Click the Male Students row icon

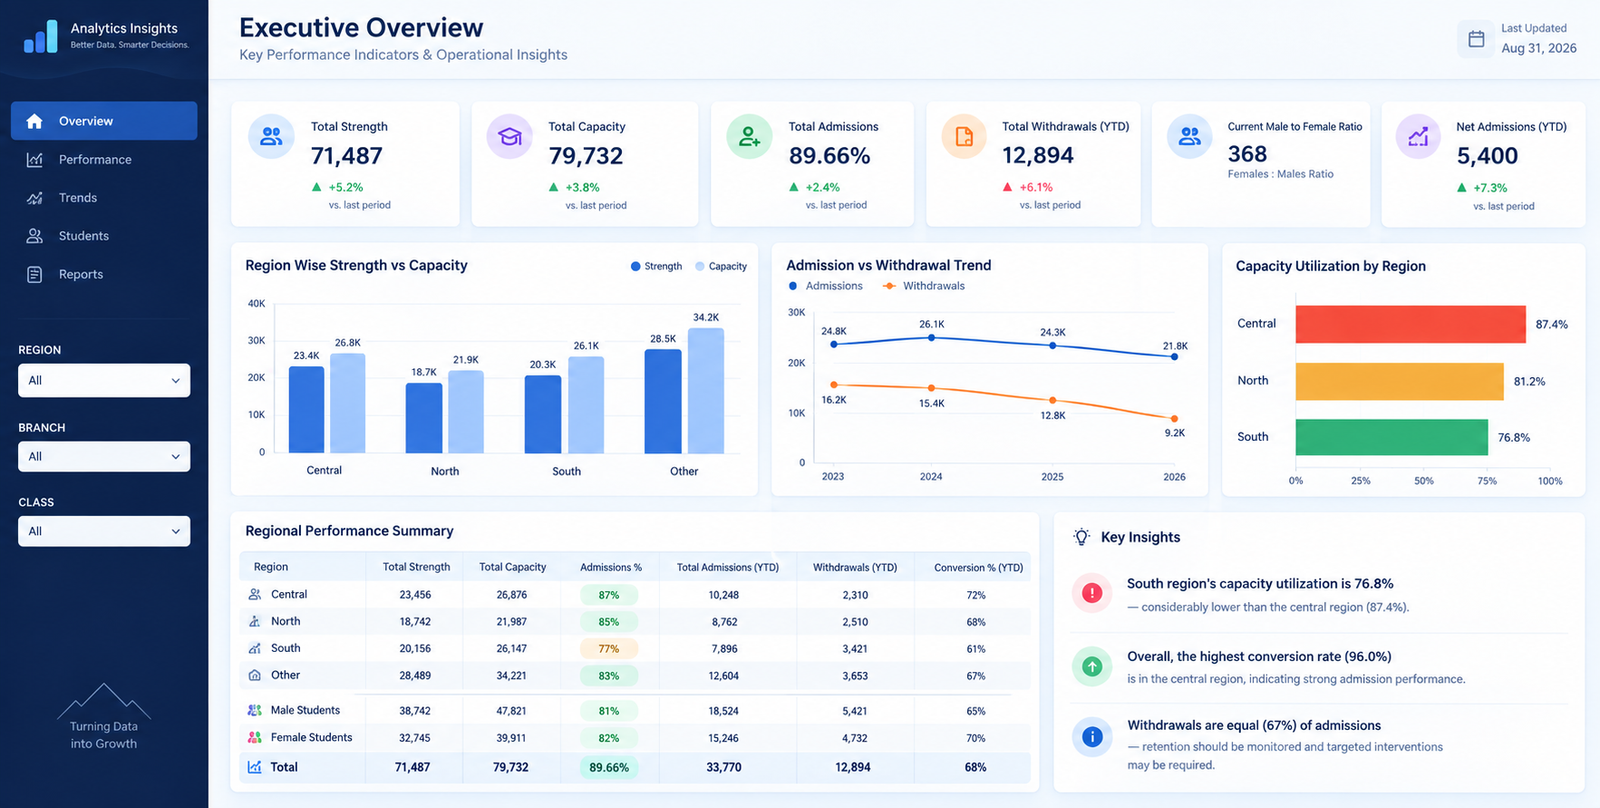point(254,710)
